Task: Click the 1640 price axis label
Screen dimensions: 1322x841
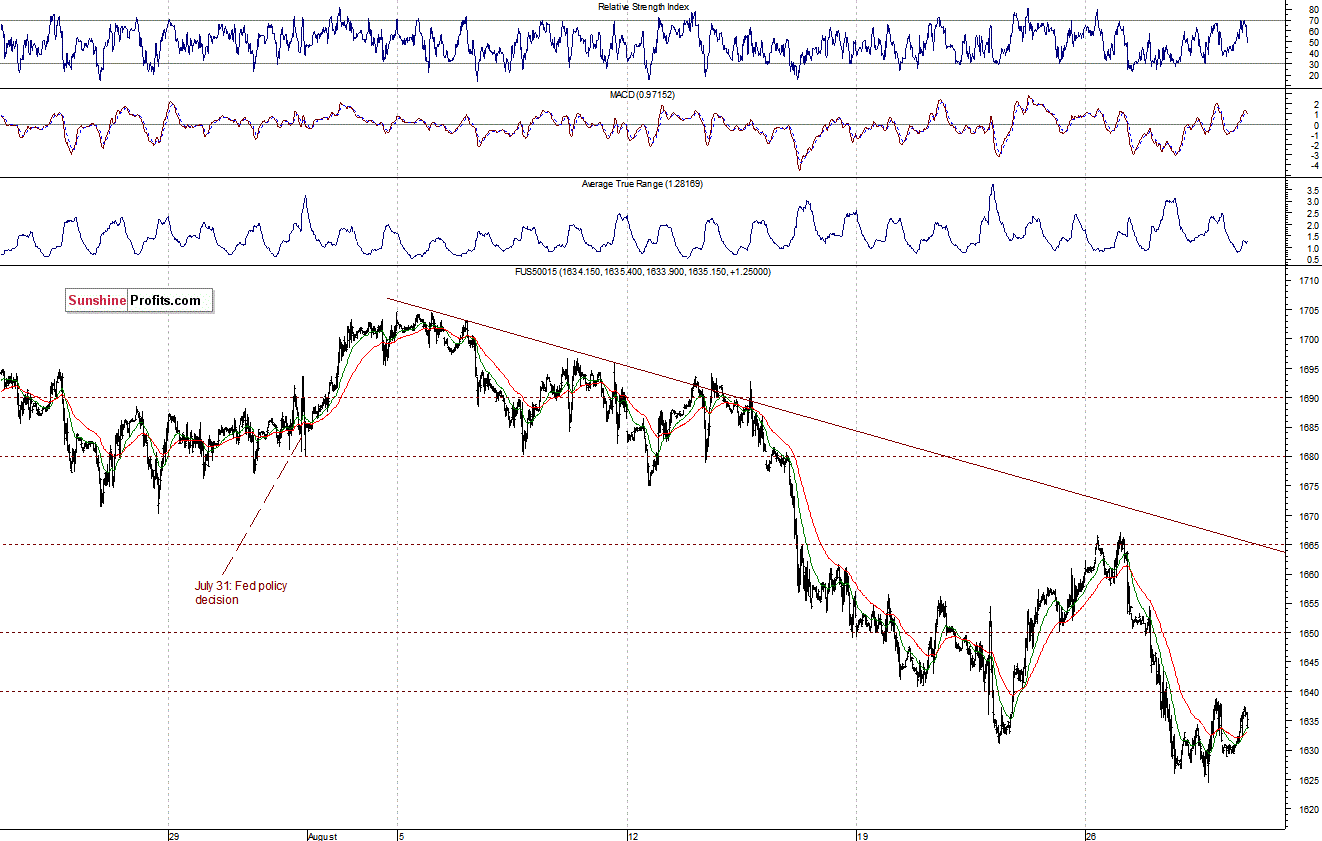Action: (1309, 692)
